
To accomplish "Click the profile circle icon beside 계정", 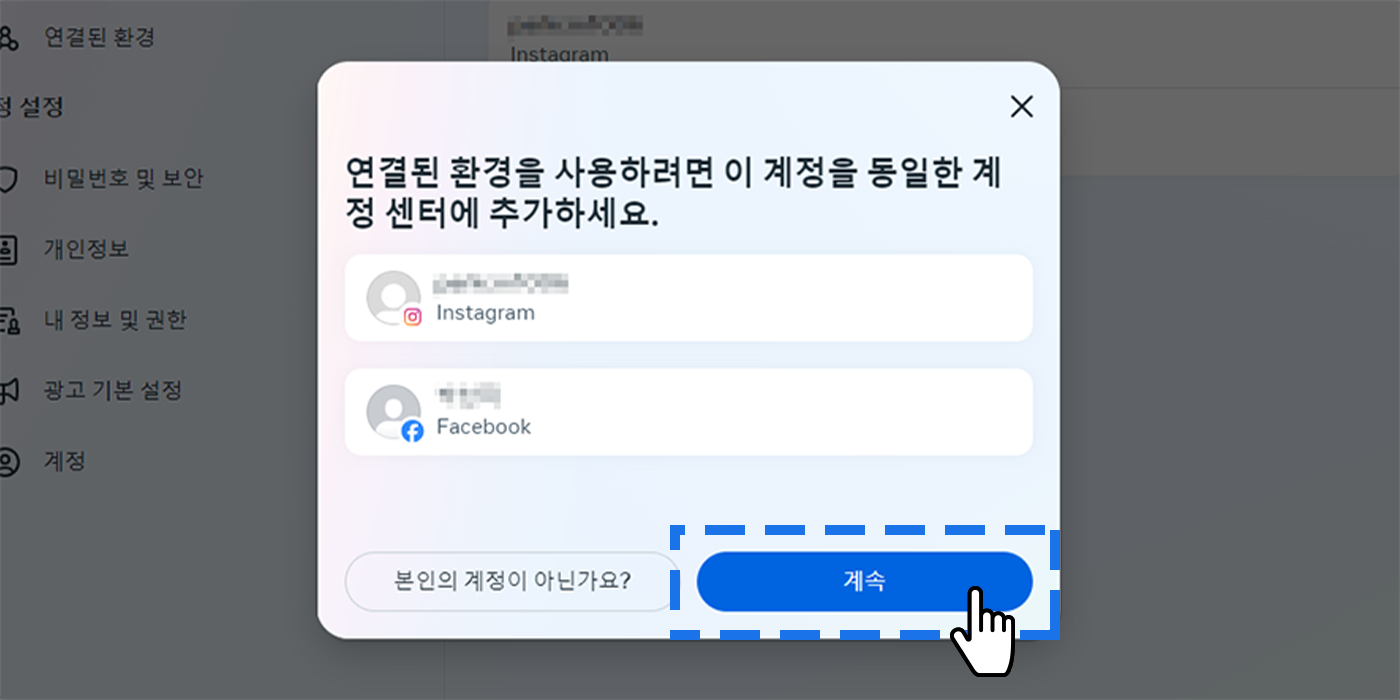I will click(x=8, y=462).
